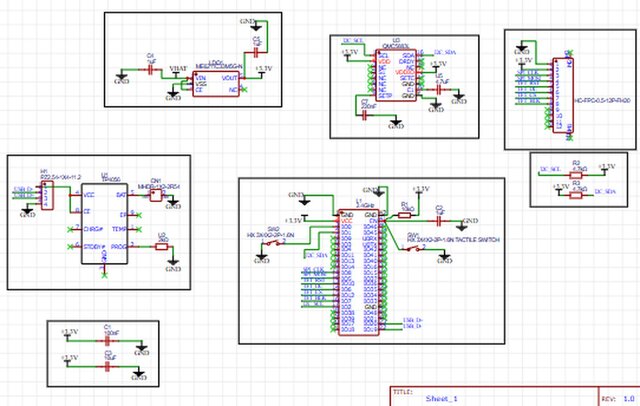Click the Sheet_1 title text in title block
Viewport: 640px width, 406px height.
(442, 398)
